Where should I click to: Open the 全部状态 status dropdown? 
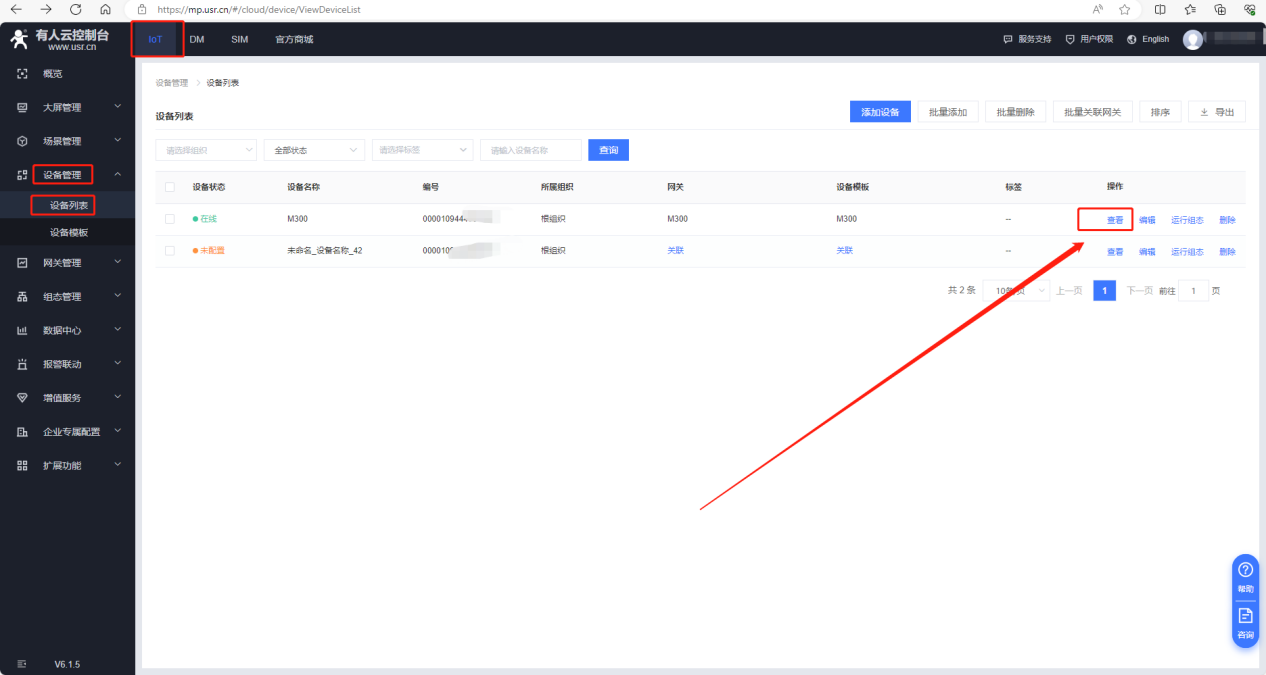click(x=314, y=150)
